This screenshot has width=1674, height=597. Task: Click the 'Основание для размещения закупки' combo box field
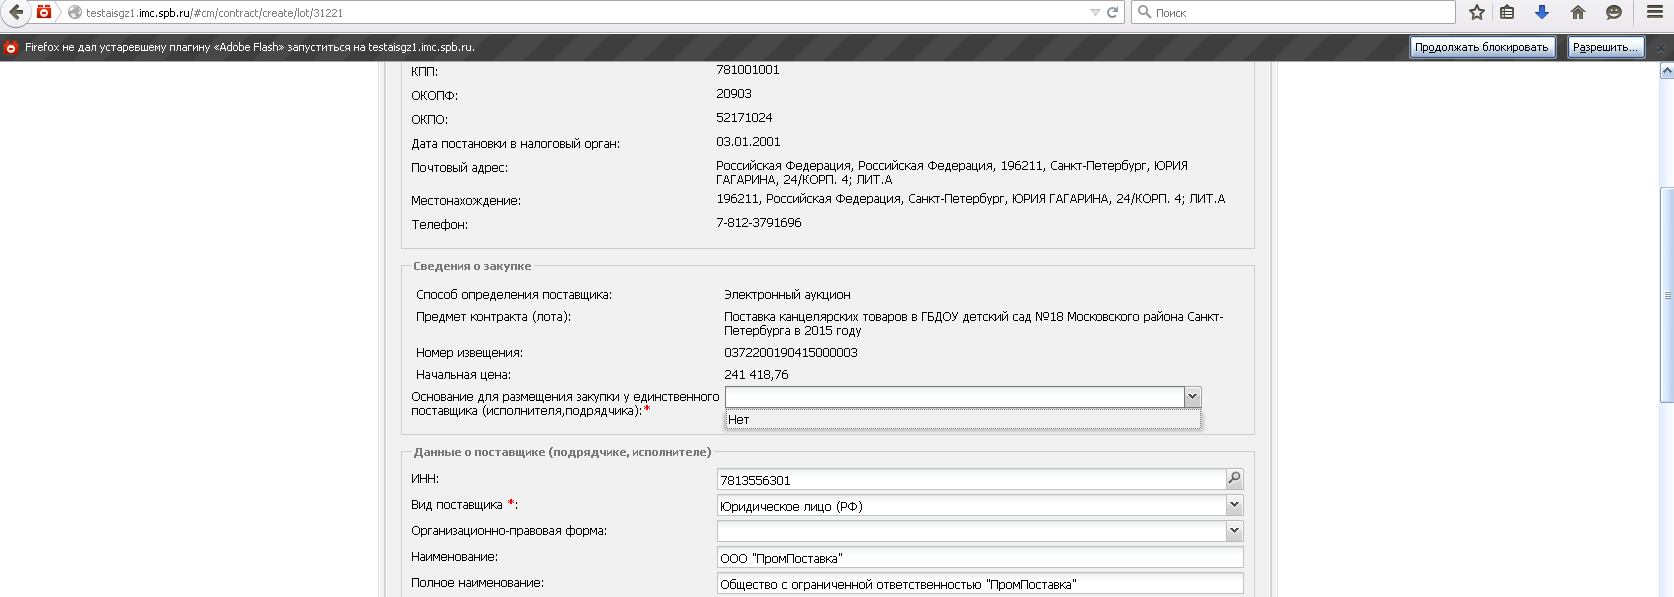[x=955, y=397]
